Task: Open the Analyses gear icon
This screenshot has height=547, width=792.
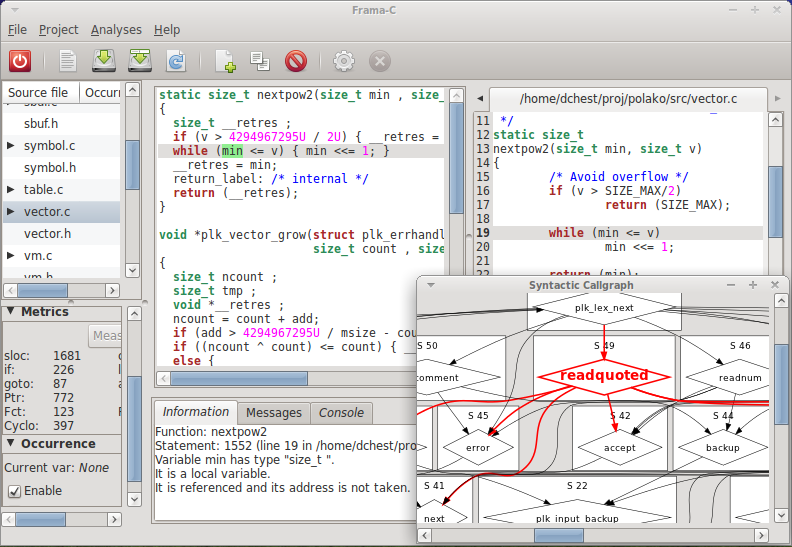Action: (x=344, y=61)
